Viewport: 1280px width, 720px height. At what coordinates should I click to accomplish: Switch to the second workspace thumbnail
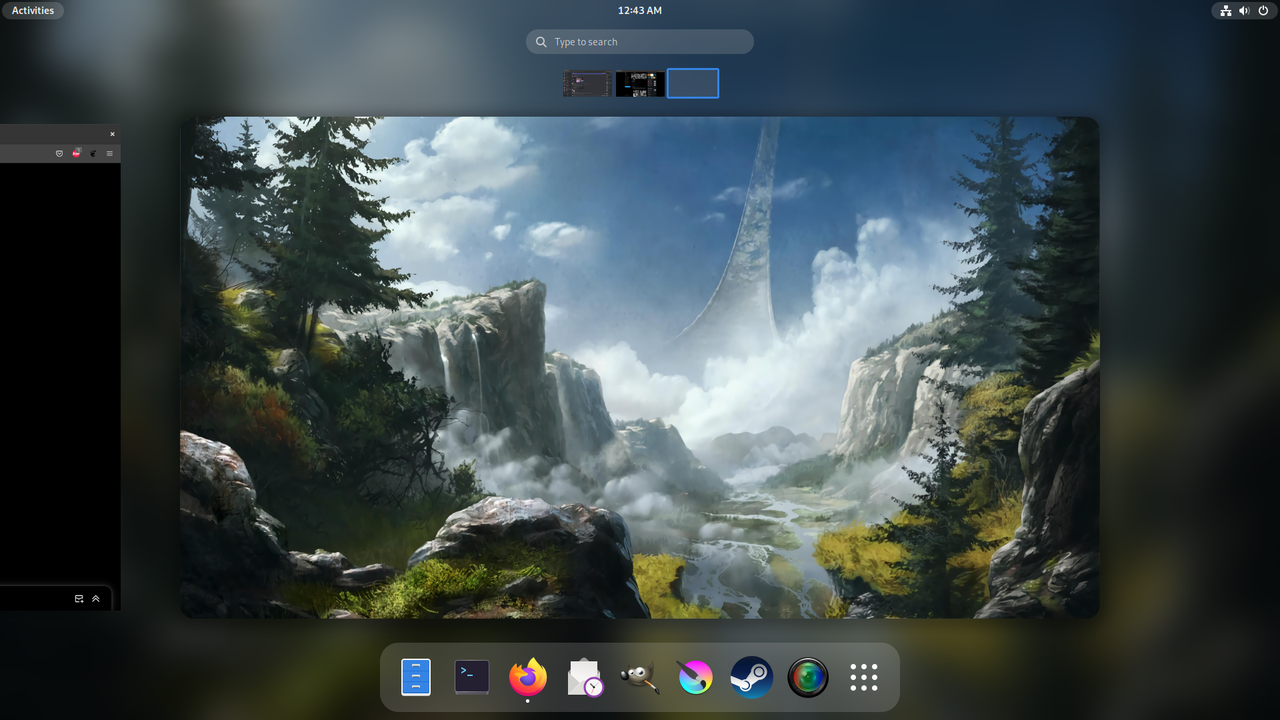640,83
